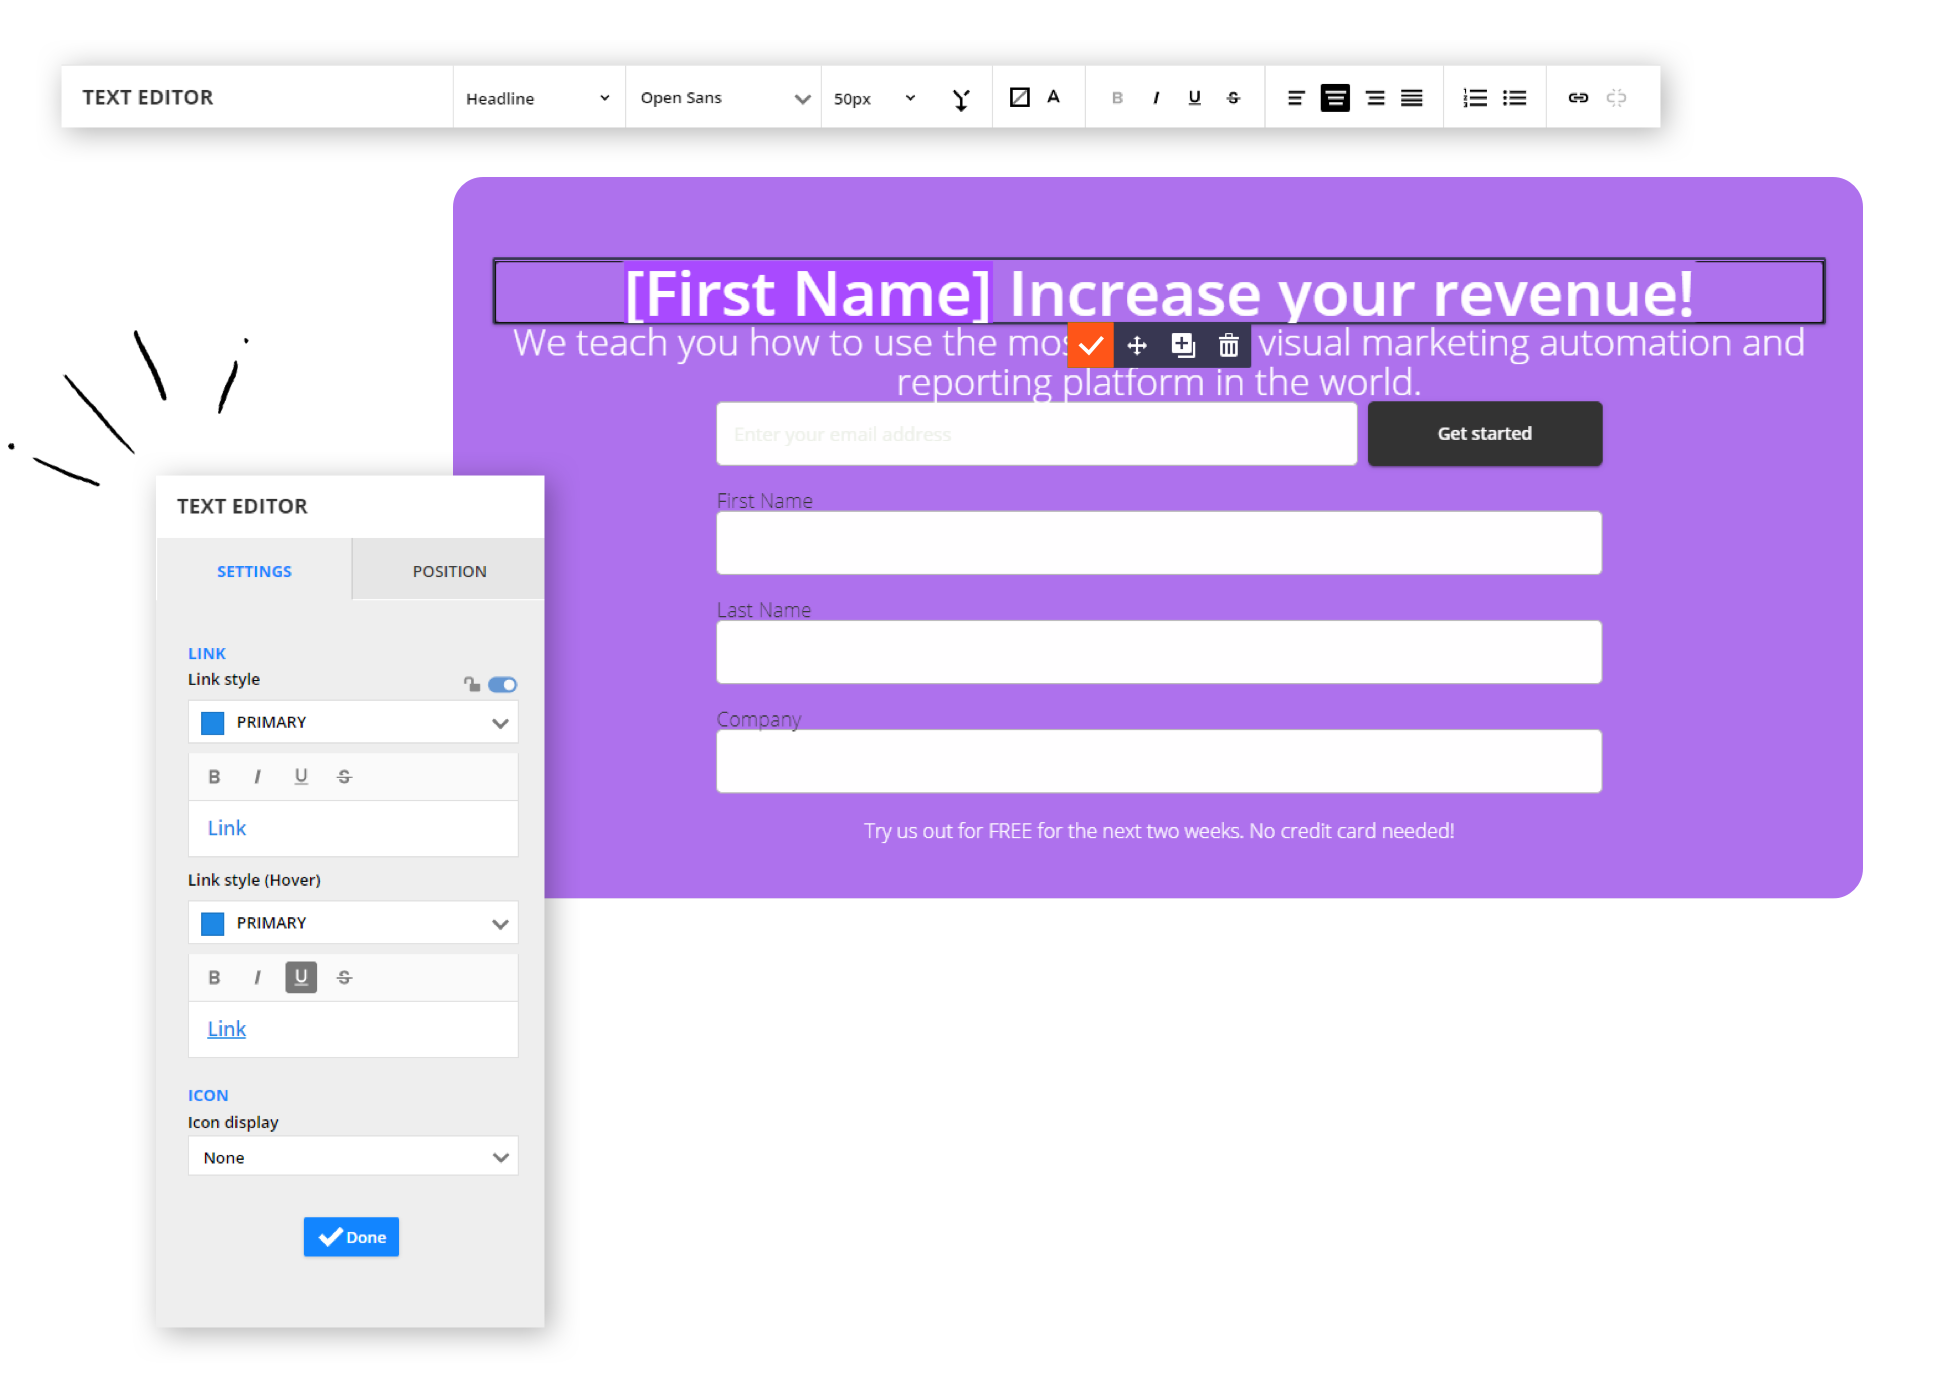Enable underline for the hover link style
The image size is (1937, 1392).
click(301, 977)
